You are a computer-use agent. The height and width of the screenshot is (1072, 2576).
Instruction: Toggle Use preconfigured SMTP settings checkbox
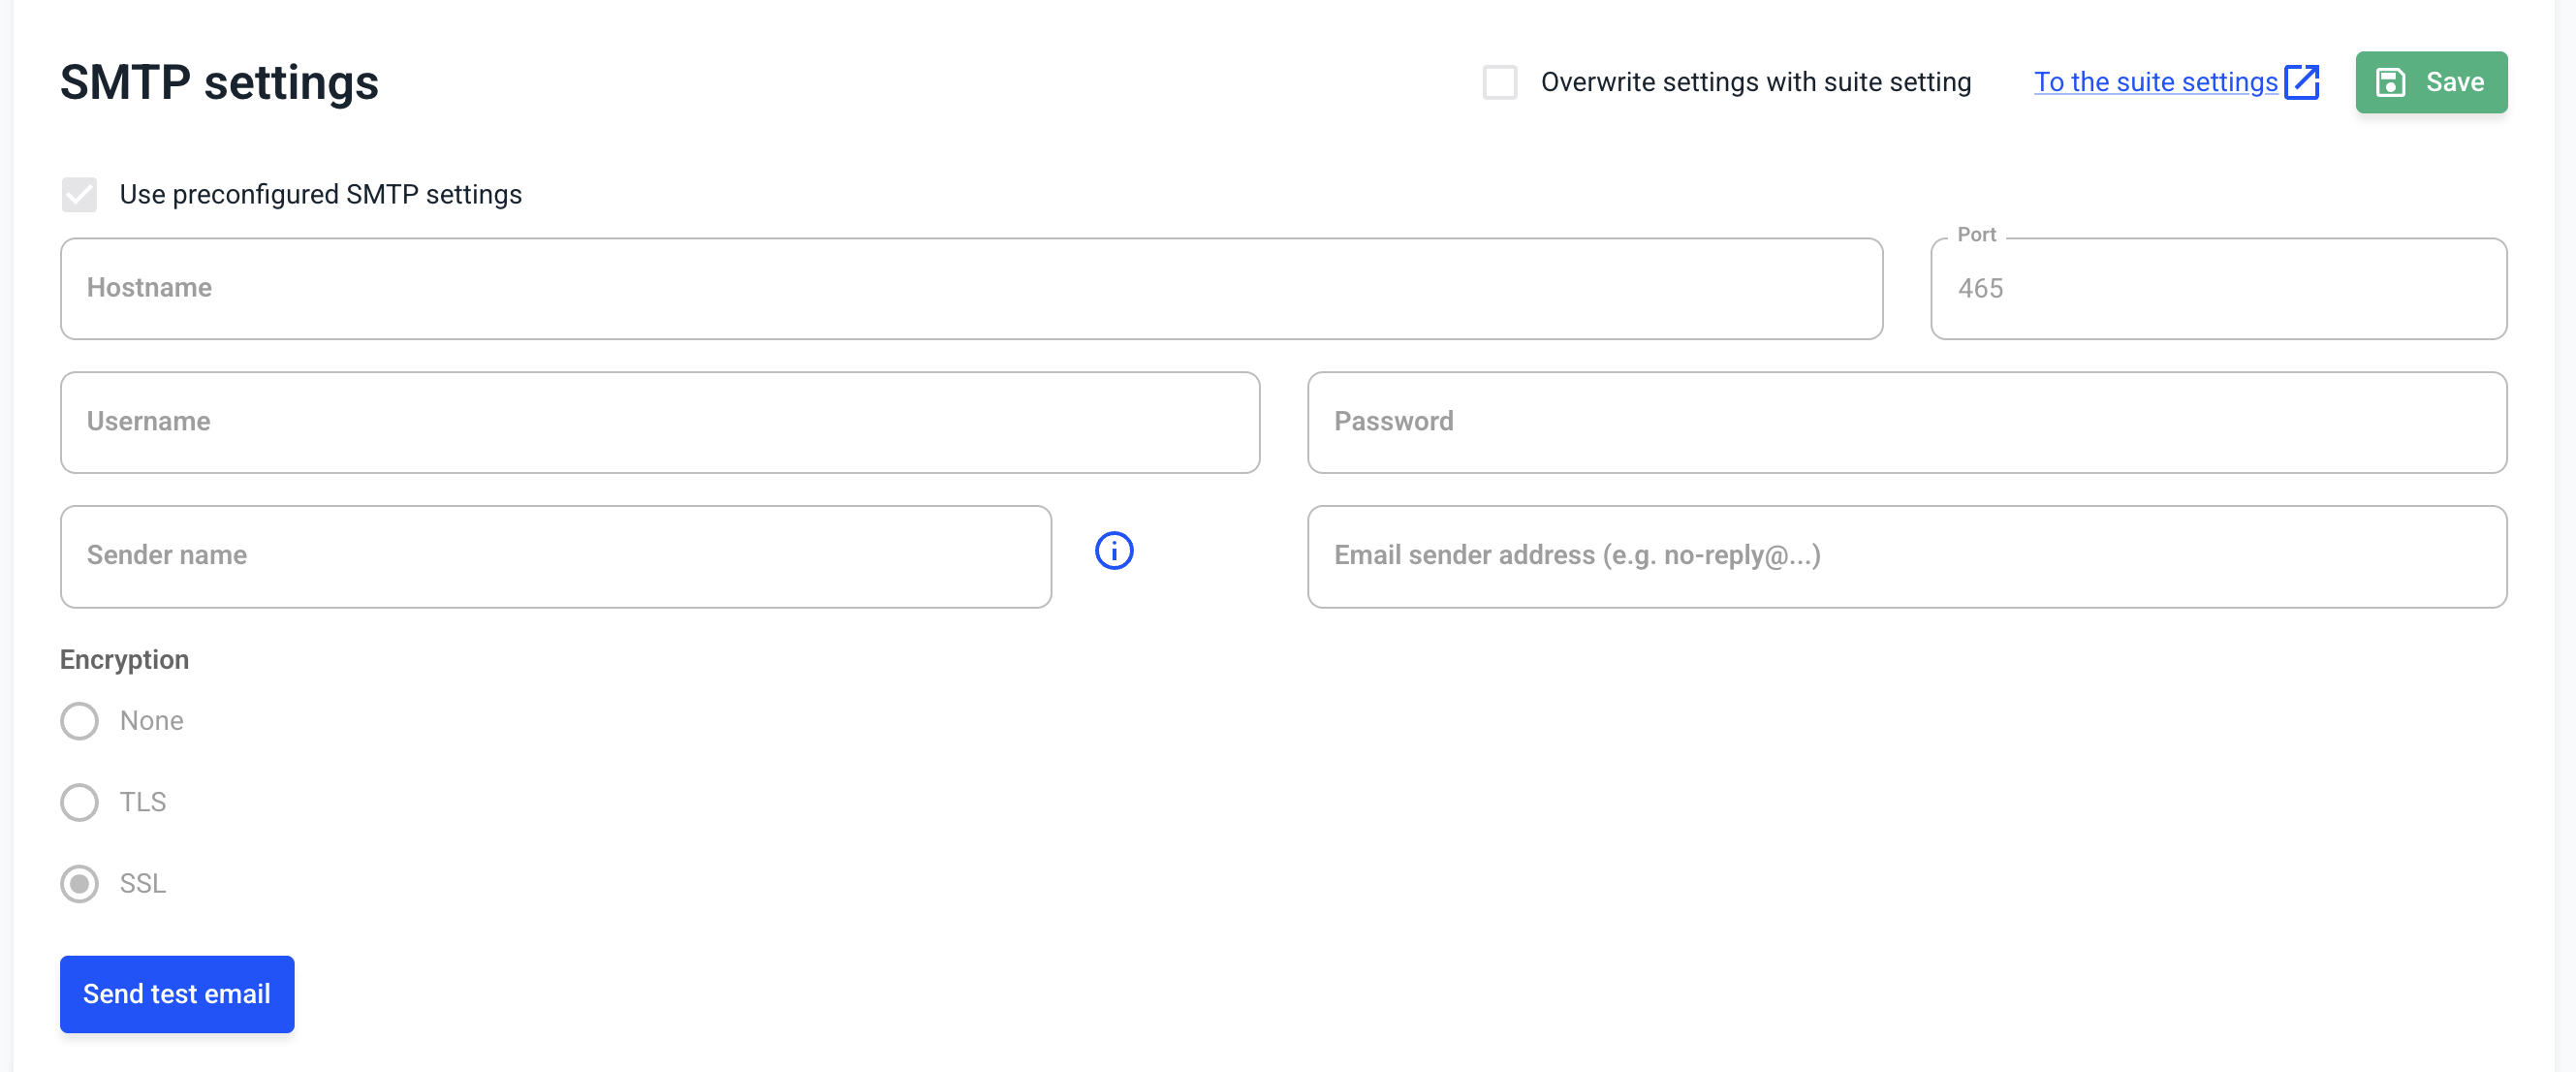click(79, 194)
